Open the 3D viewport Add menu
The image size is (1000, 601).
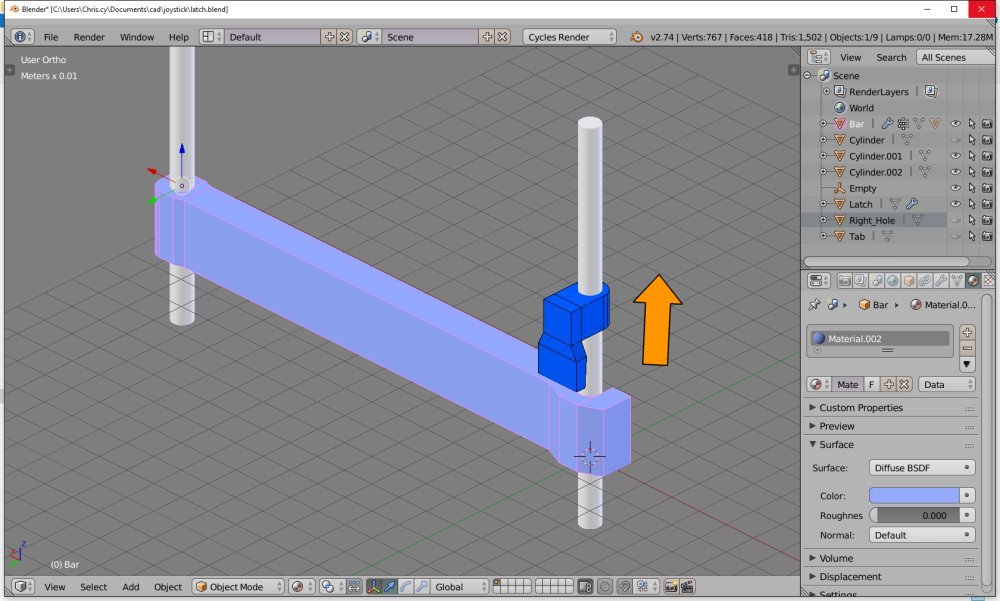(x=131, y=587)
